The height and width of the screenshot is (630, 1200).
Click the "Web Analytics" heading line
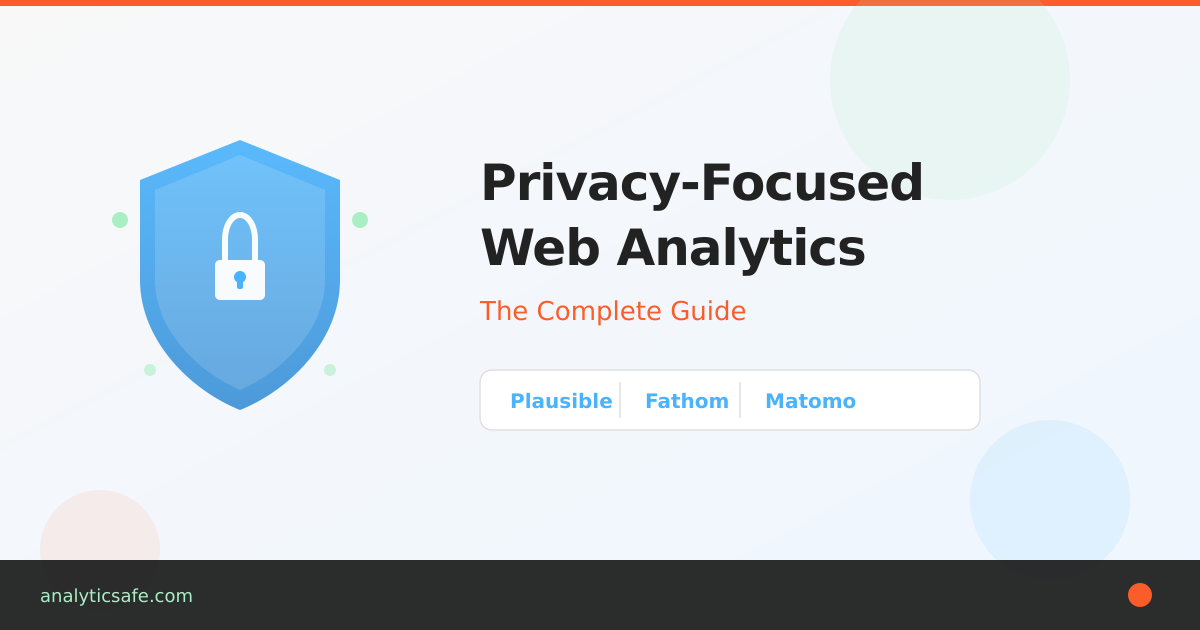pos(672,248)
